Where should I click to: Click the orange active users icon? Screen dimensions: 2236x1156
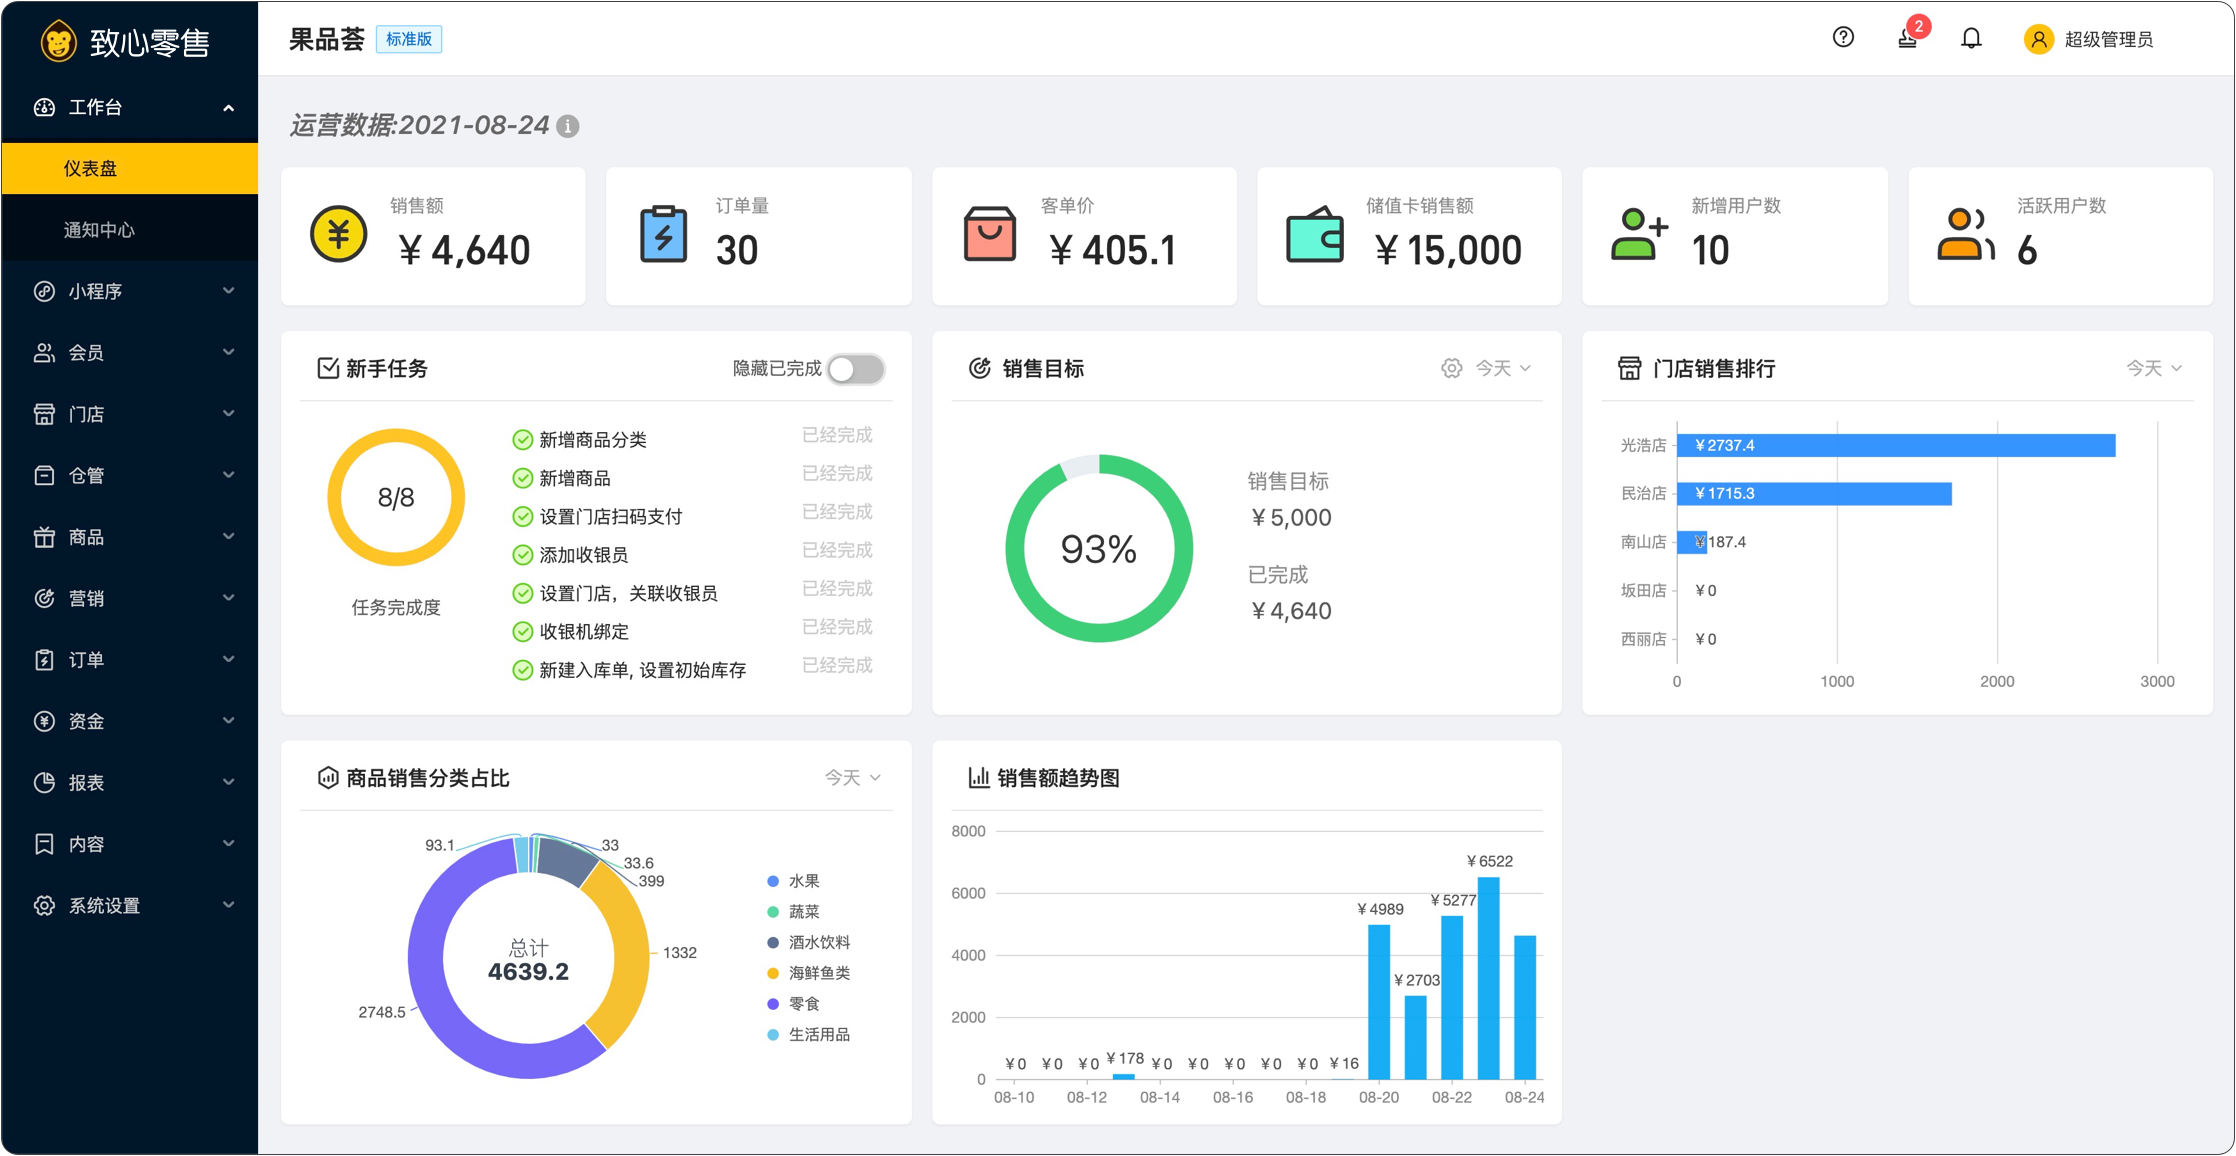(1965, 235)
